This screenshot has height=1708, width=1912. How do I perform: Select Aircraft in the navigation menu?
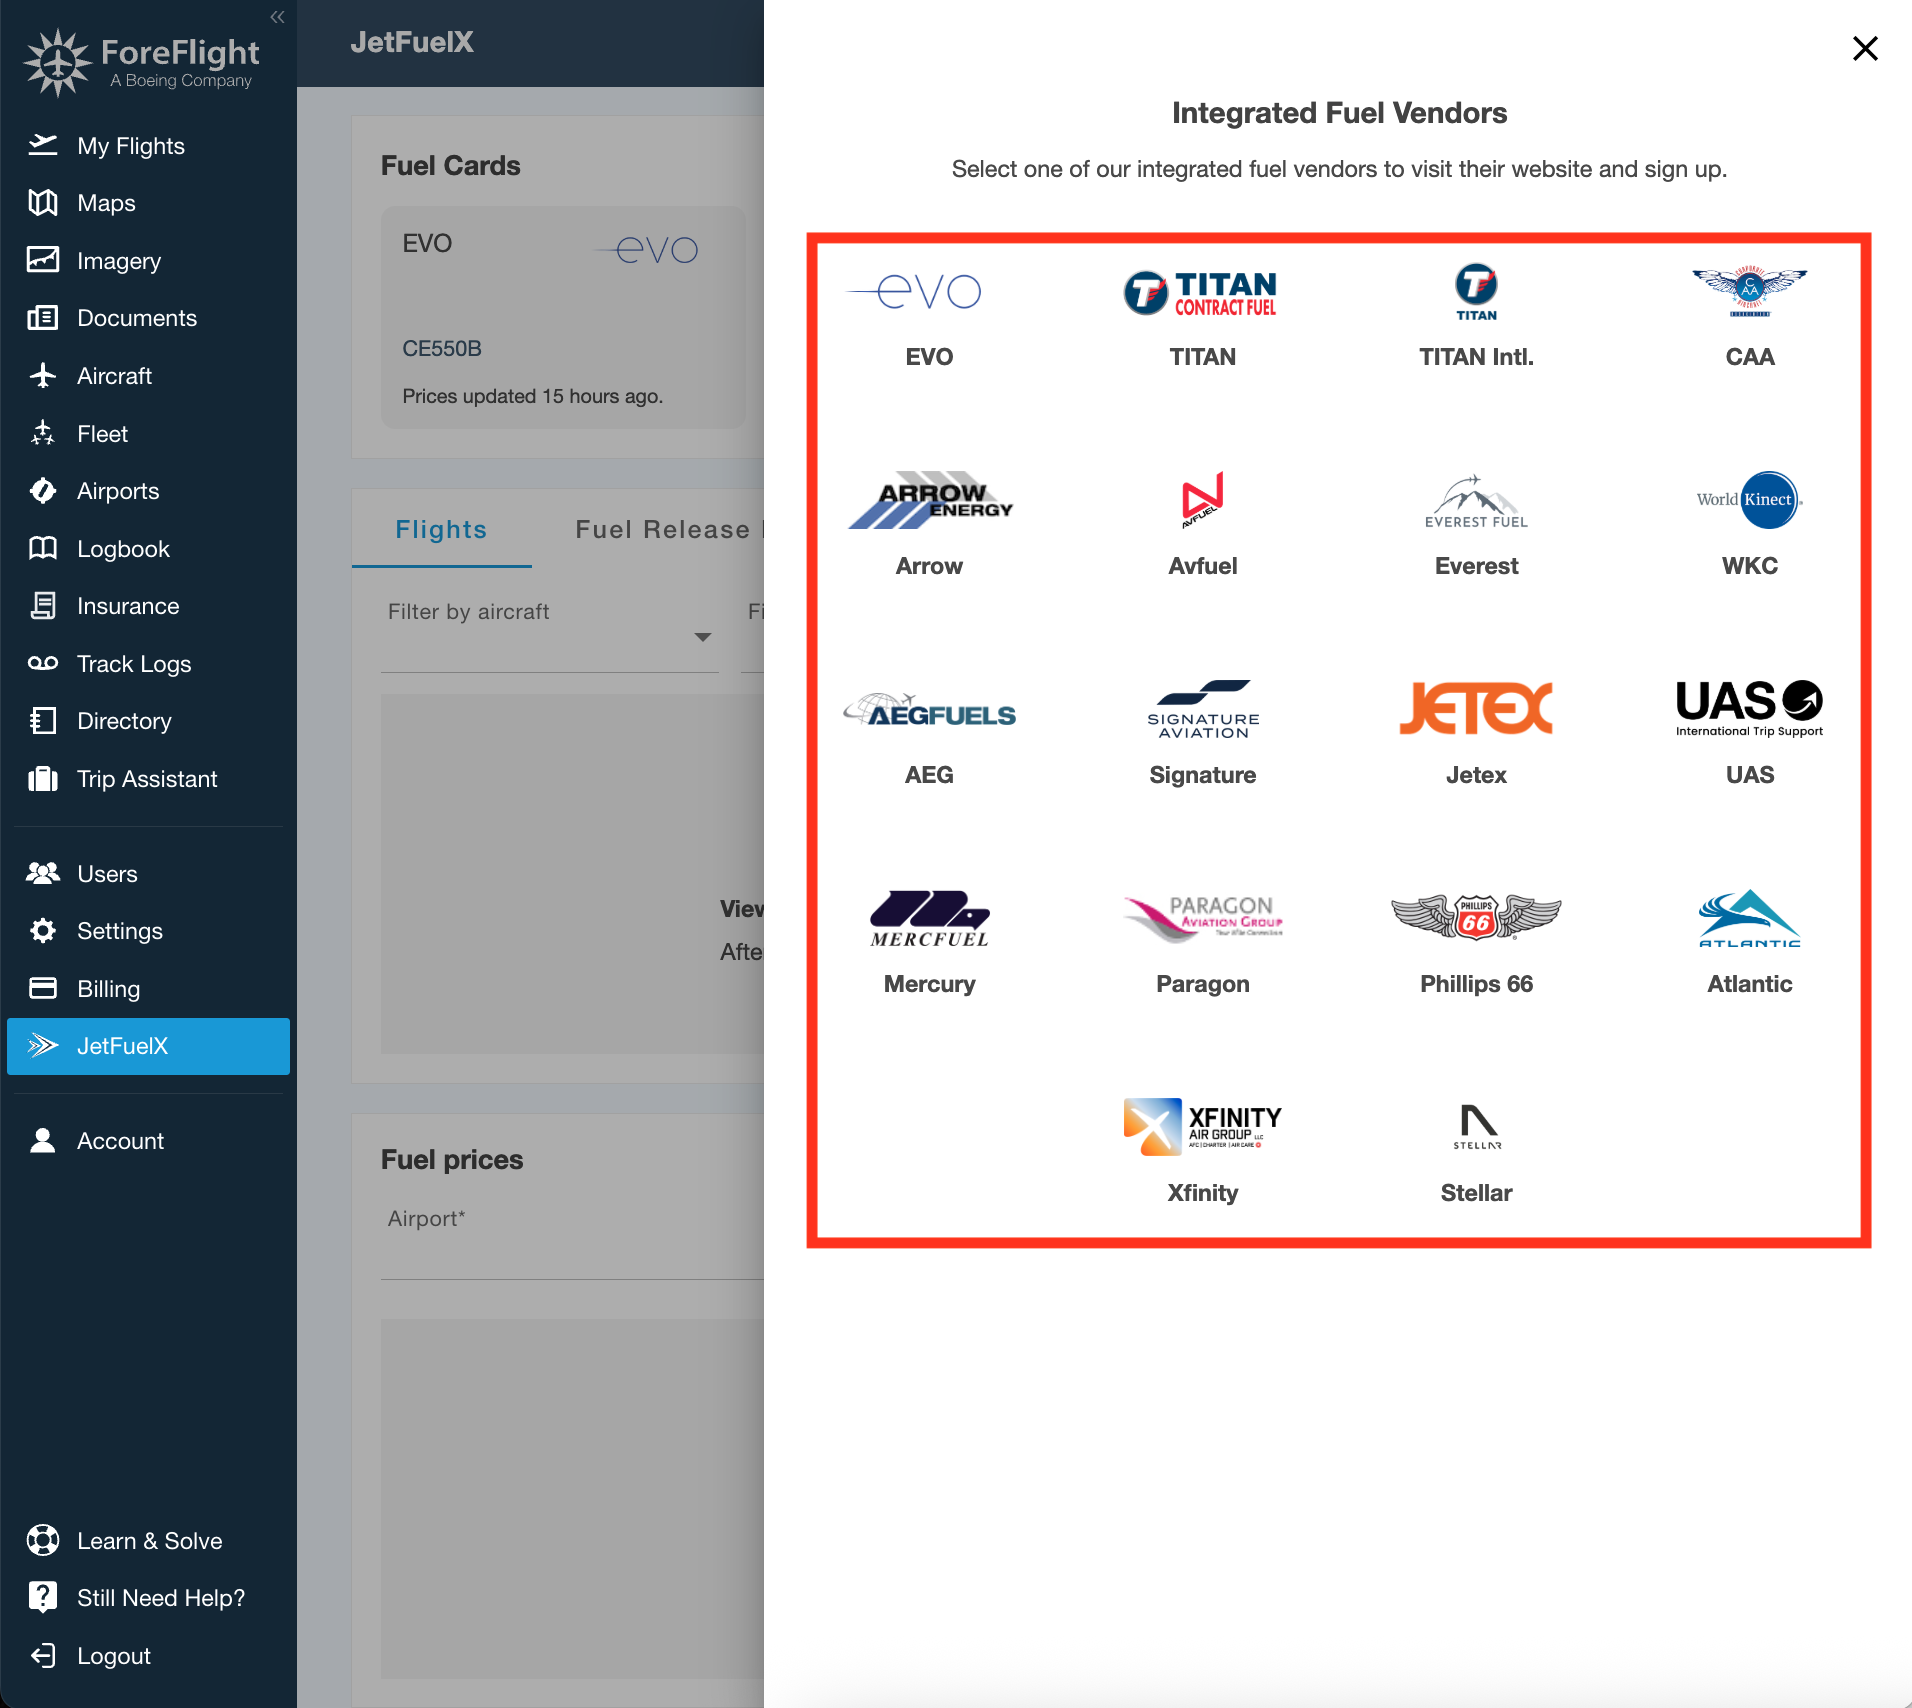click(x=148, y=376)
